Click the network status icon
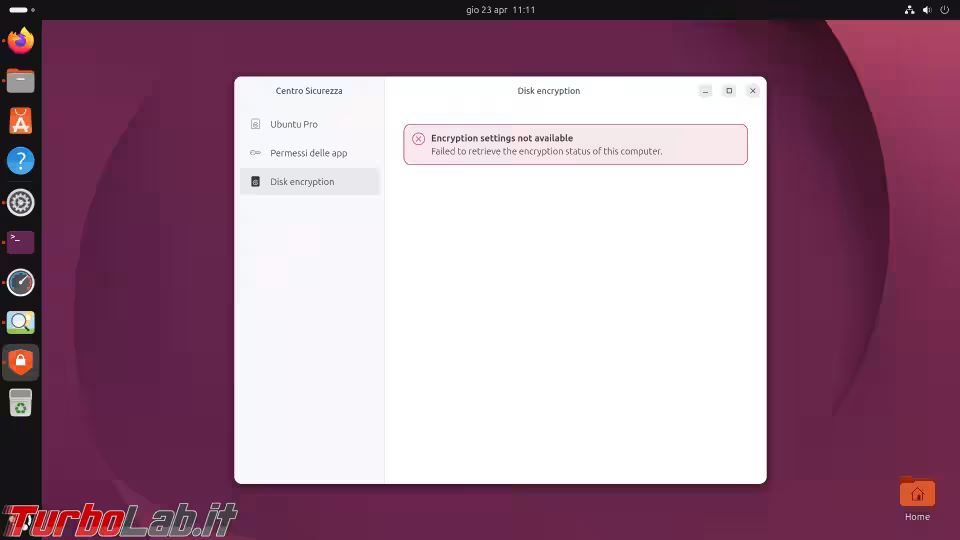The height and width of the screenshot is (540, 960). [909, 10]
